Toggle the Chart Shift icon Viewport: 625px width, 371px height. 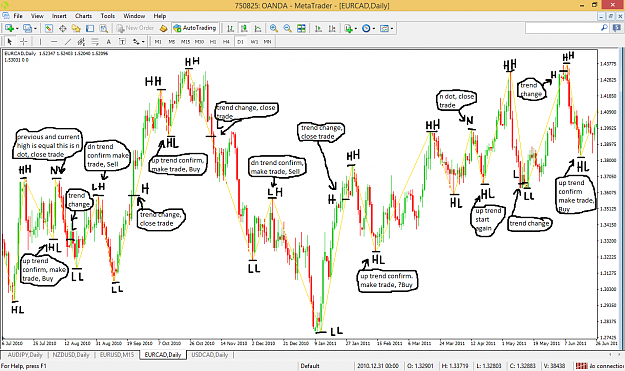[332, 28]
